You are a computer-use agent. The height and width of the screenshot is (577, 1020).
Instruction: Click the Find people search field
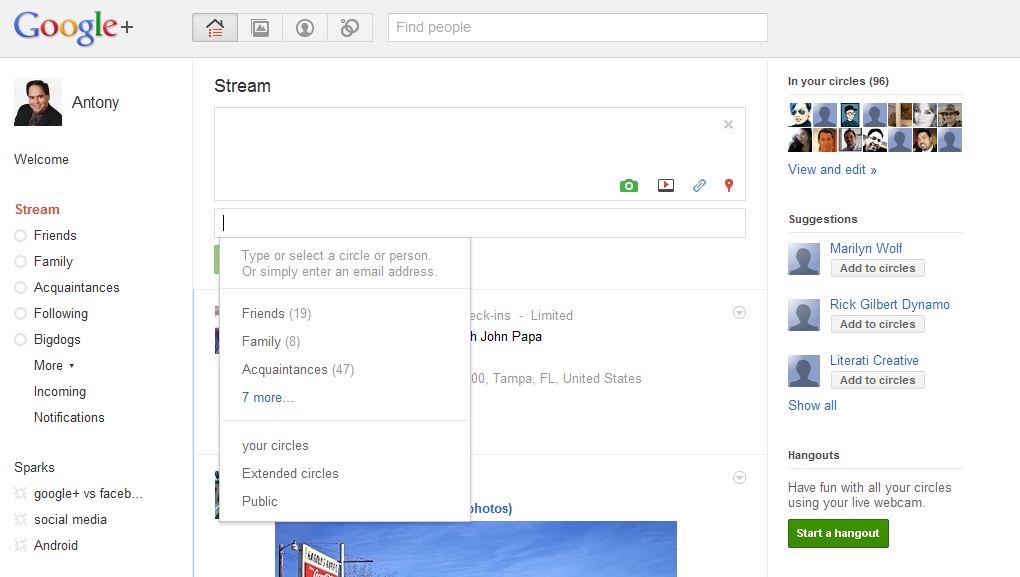pyautogui.click(x=577, y=28)
